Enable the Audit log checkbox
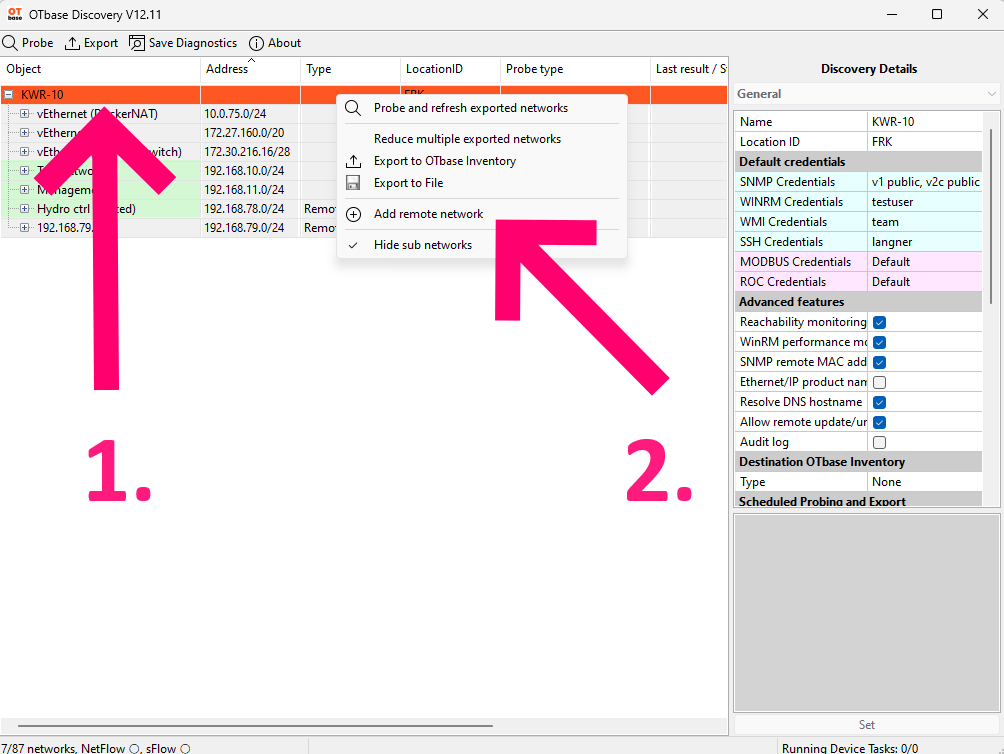 pyautogui.click(x=880, y=442)
